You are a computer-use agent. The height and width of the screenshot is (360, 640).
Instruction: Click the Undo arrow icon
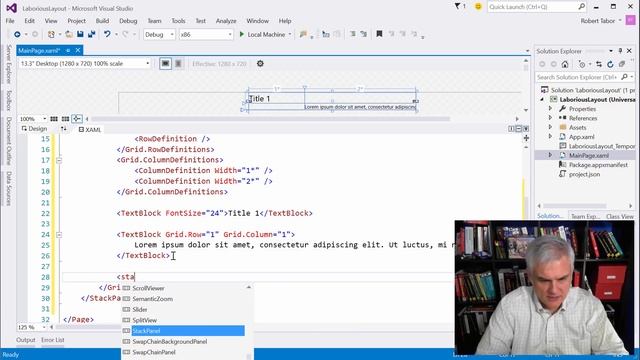(x=107, y=34)
